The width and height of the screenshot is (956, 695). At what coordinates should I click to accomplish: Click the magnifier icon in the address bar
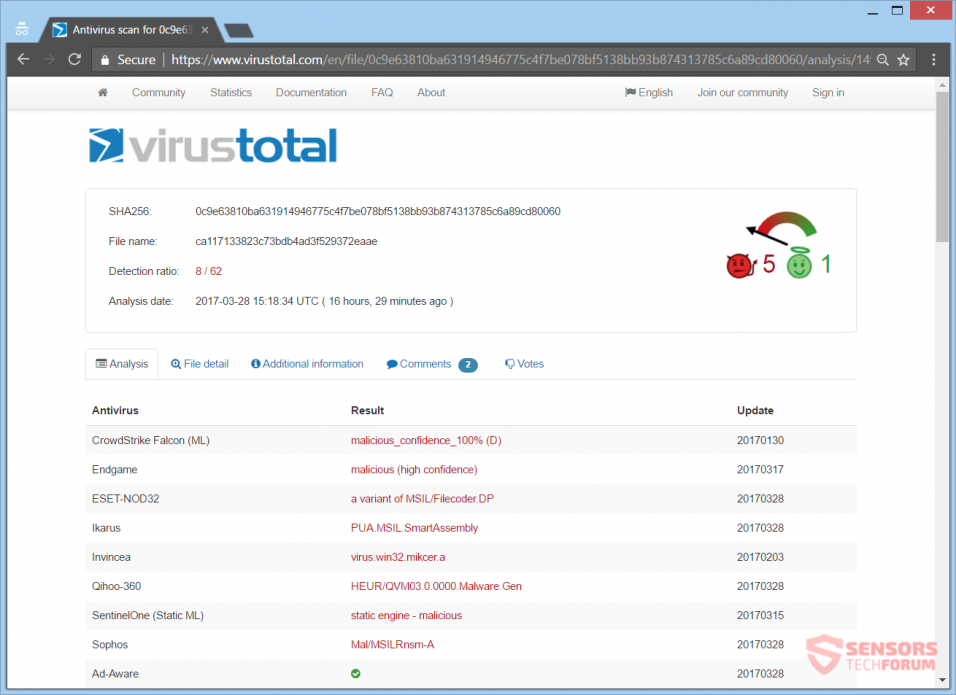coord(882,59)
